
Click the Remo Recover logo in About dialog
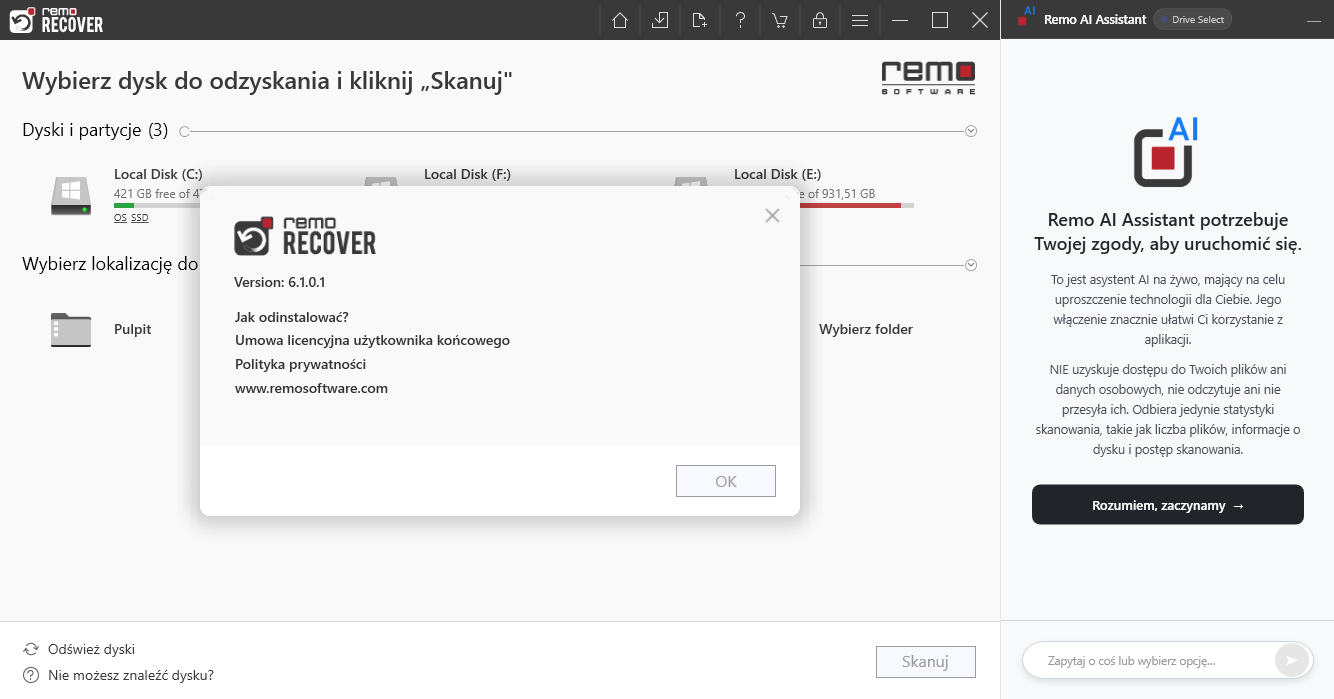pos(305,236)
